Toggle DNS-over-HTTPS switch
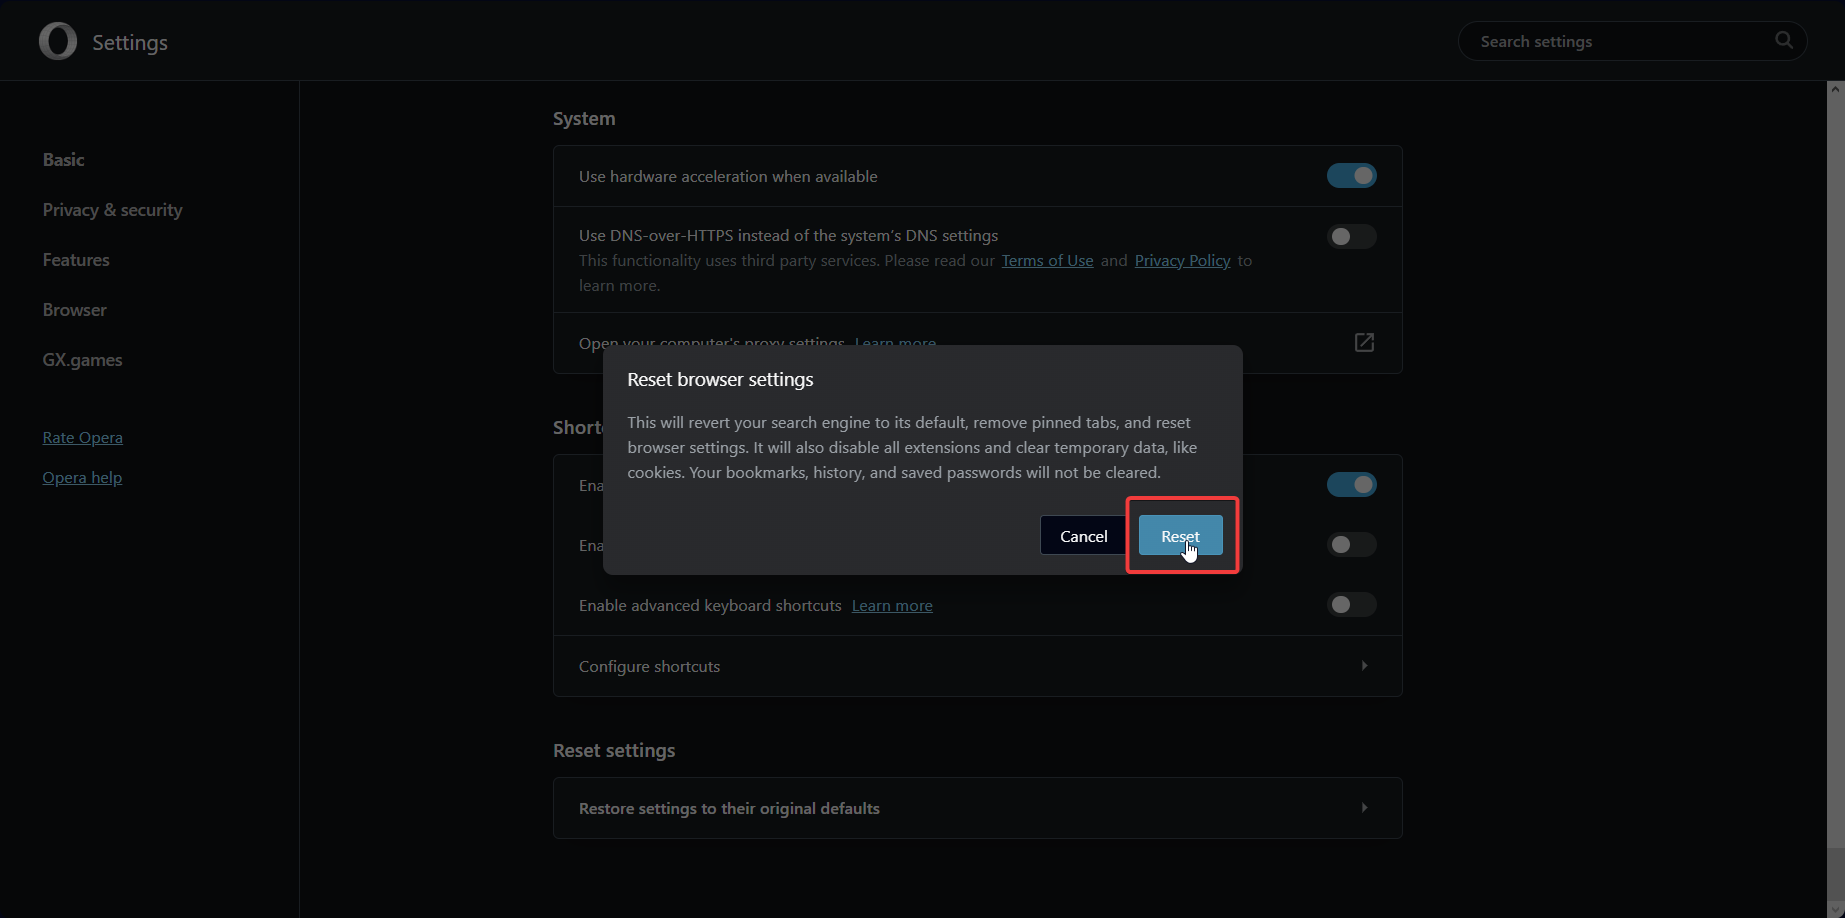 (x=1352, y=237)
